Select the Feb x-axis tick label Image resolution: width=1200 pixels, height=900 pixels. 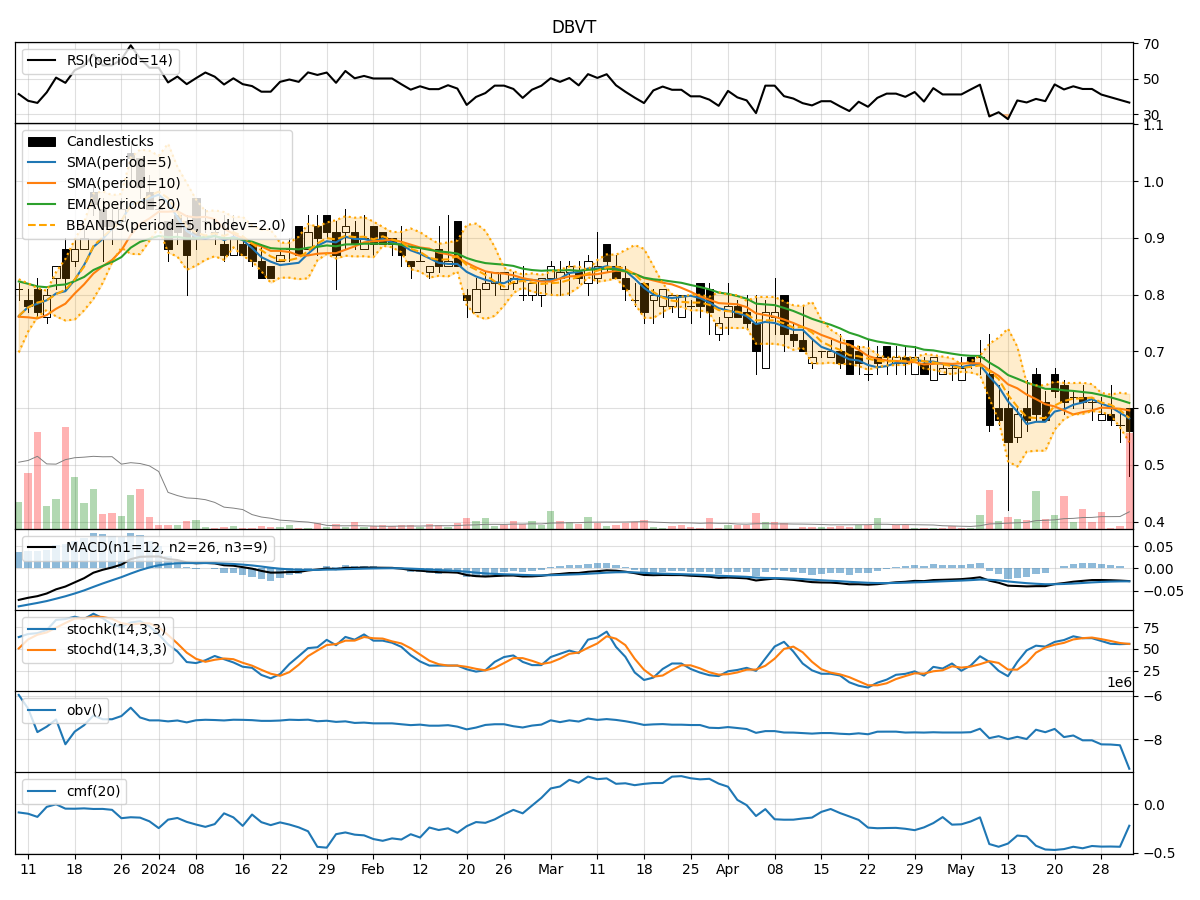pos(373,870)
